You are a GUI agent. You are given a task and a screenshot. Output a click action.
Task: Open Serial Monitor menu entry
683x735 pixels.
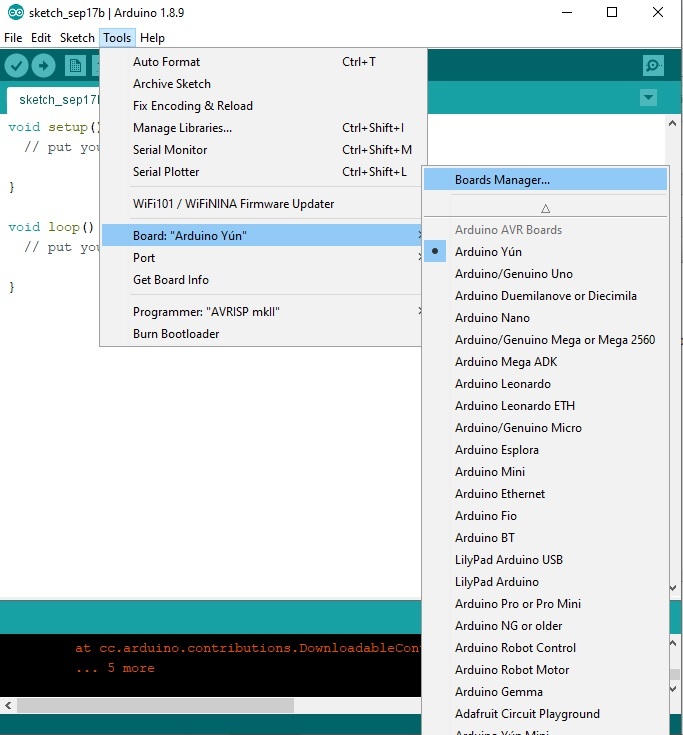(263, 150)
